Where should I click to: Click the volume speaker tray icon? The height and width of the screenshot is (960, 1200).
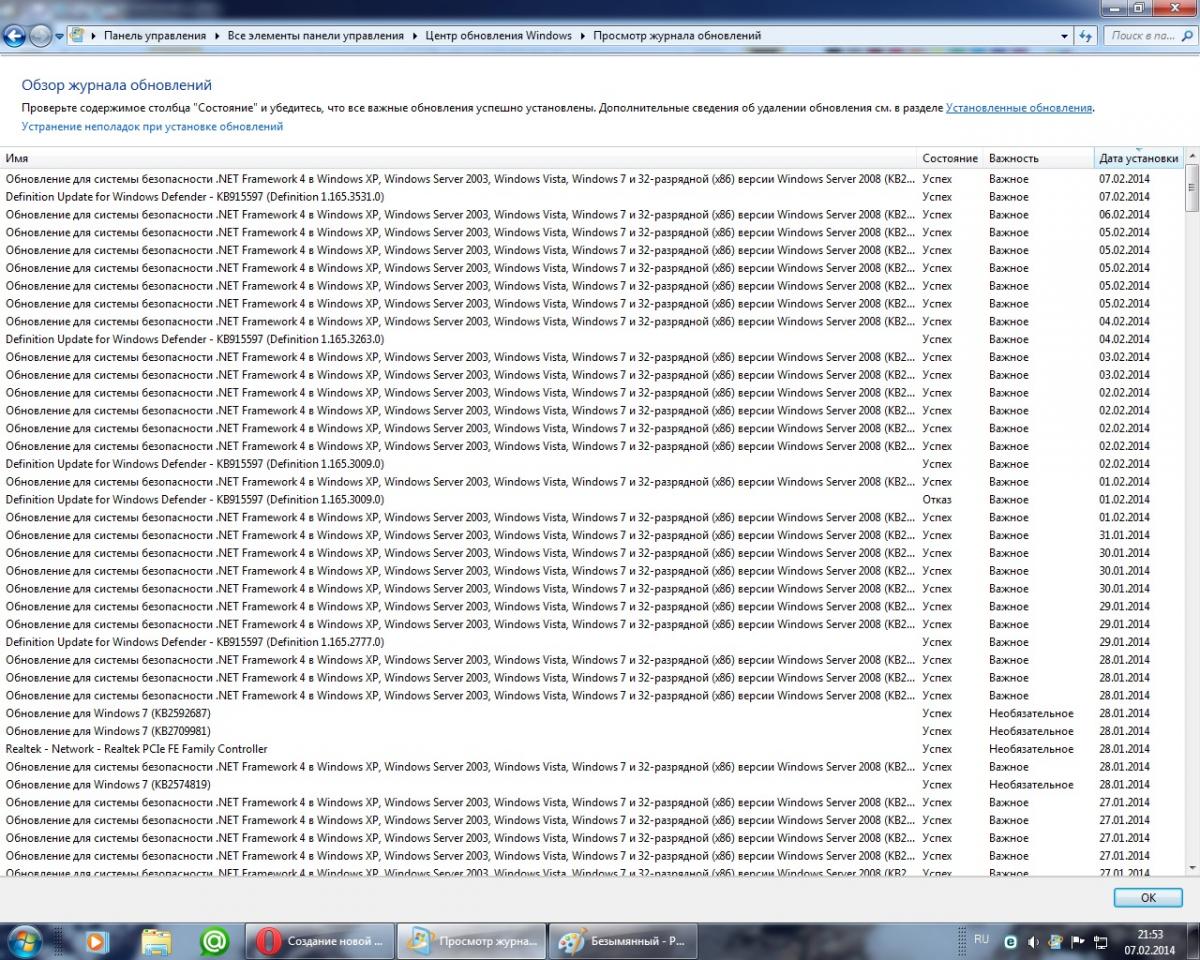point(1033,942)
